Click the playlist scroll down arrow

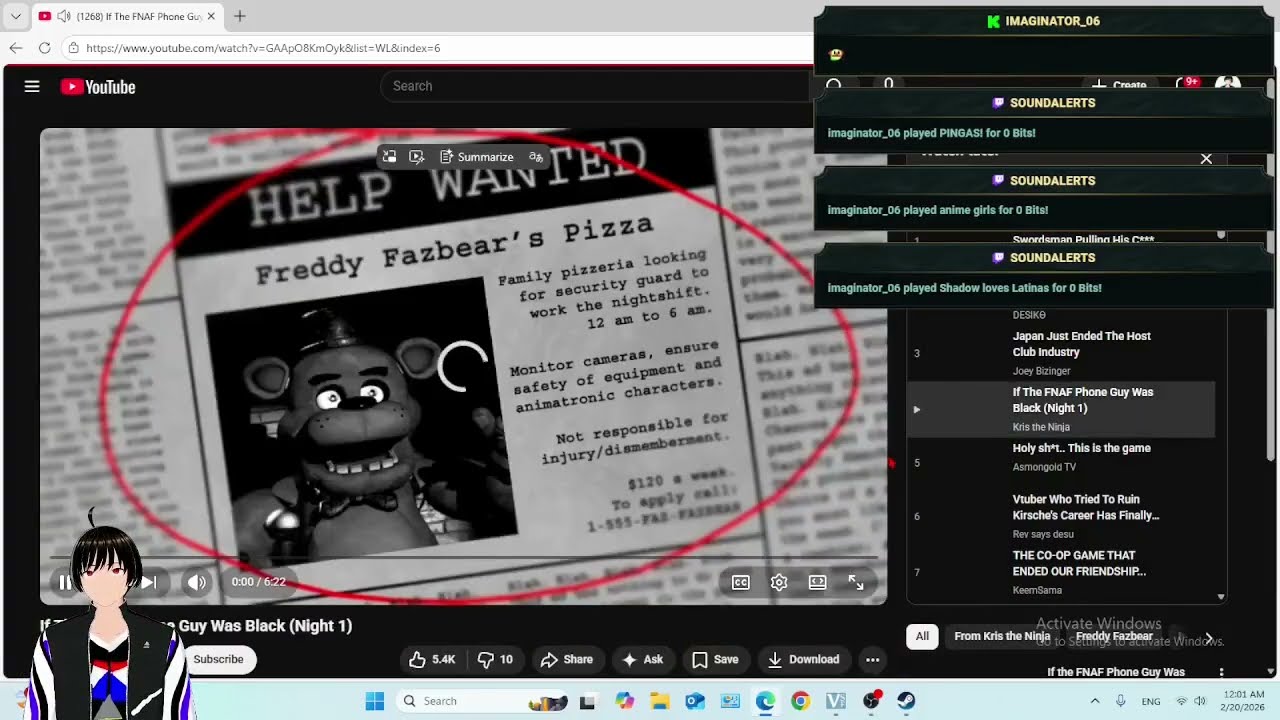tap(1220, 597)
